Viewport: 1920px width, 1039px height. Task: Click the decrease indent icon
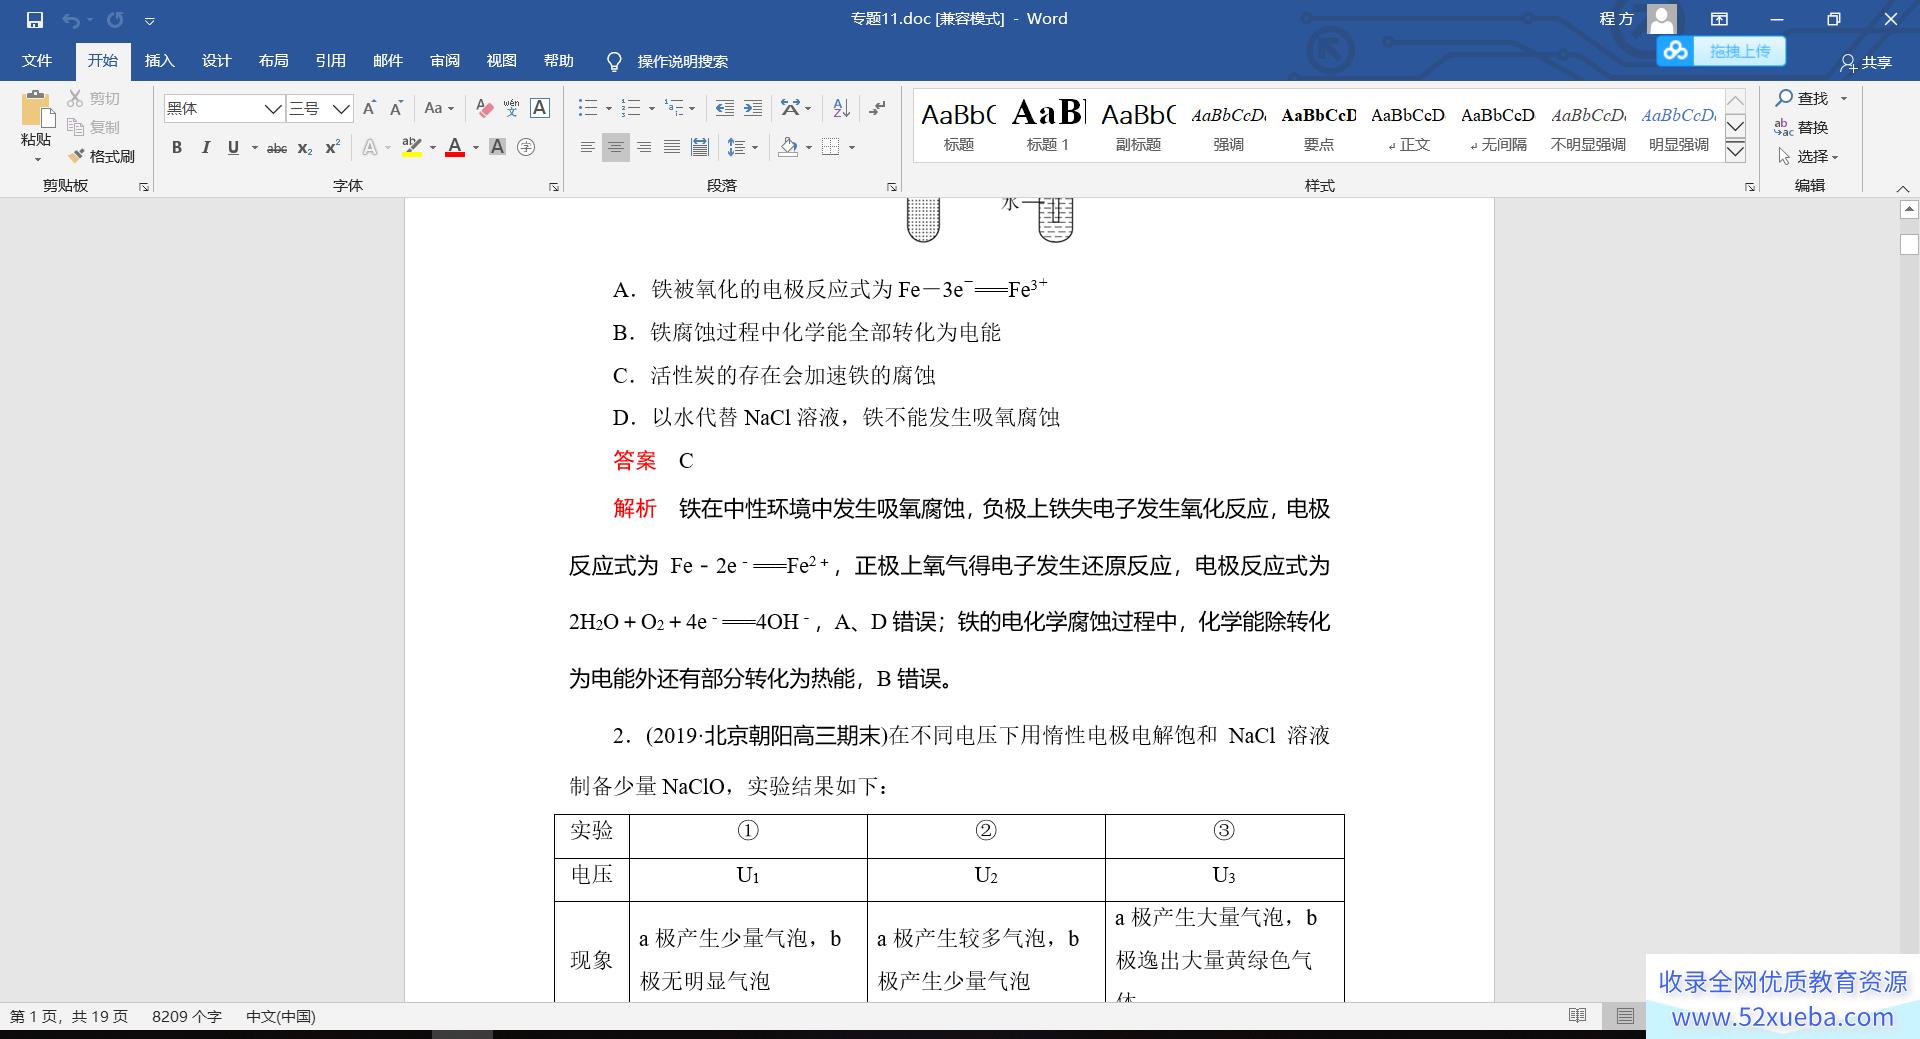(x=725, y=108)
